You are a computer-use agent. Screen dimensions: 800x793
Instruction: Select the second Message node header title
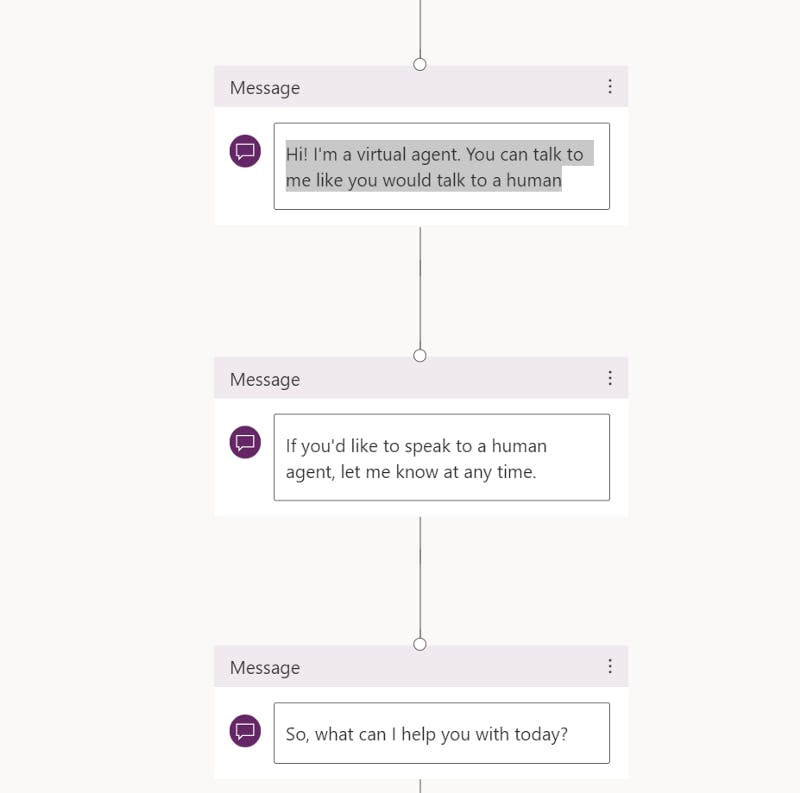coord(265,380)
